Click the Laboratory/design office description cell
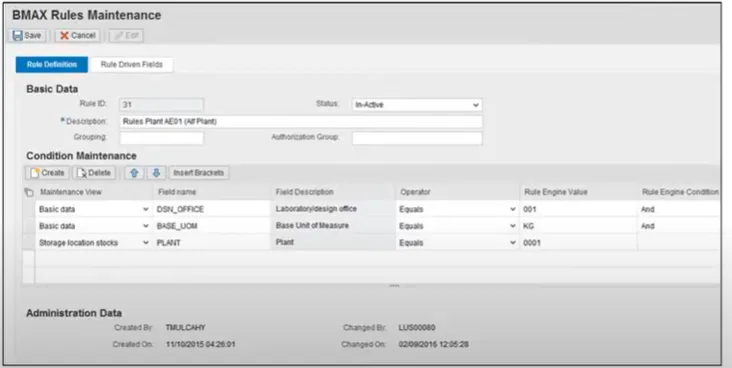This screenshot has height=368, width=732. click(x=333, y=209)
